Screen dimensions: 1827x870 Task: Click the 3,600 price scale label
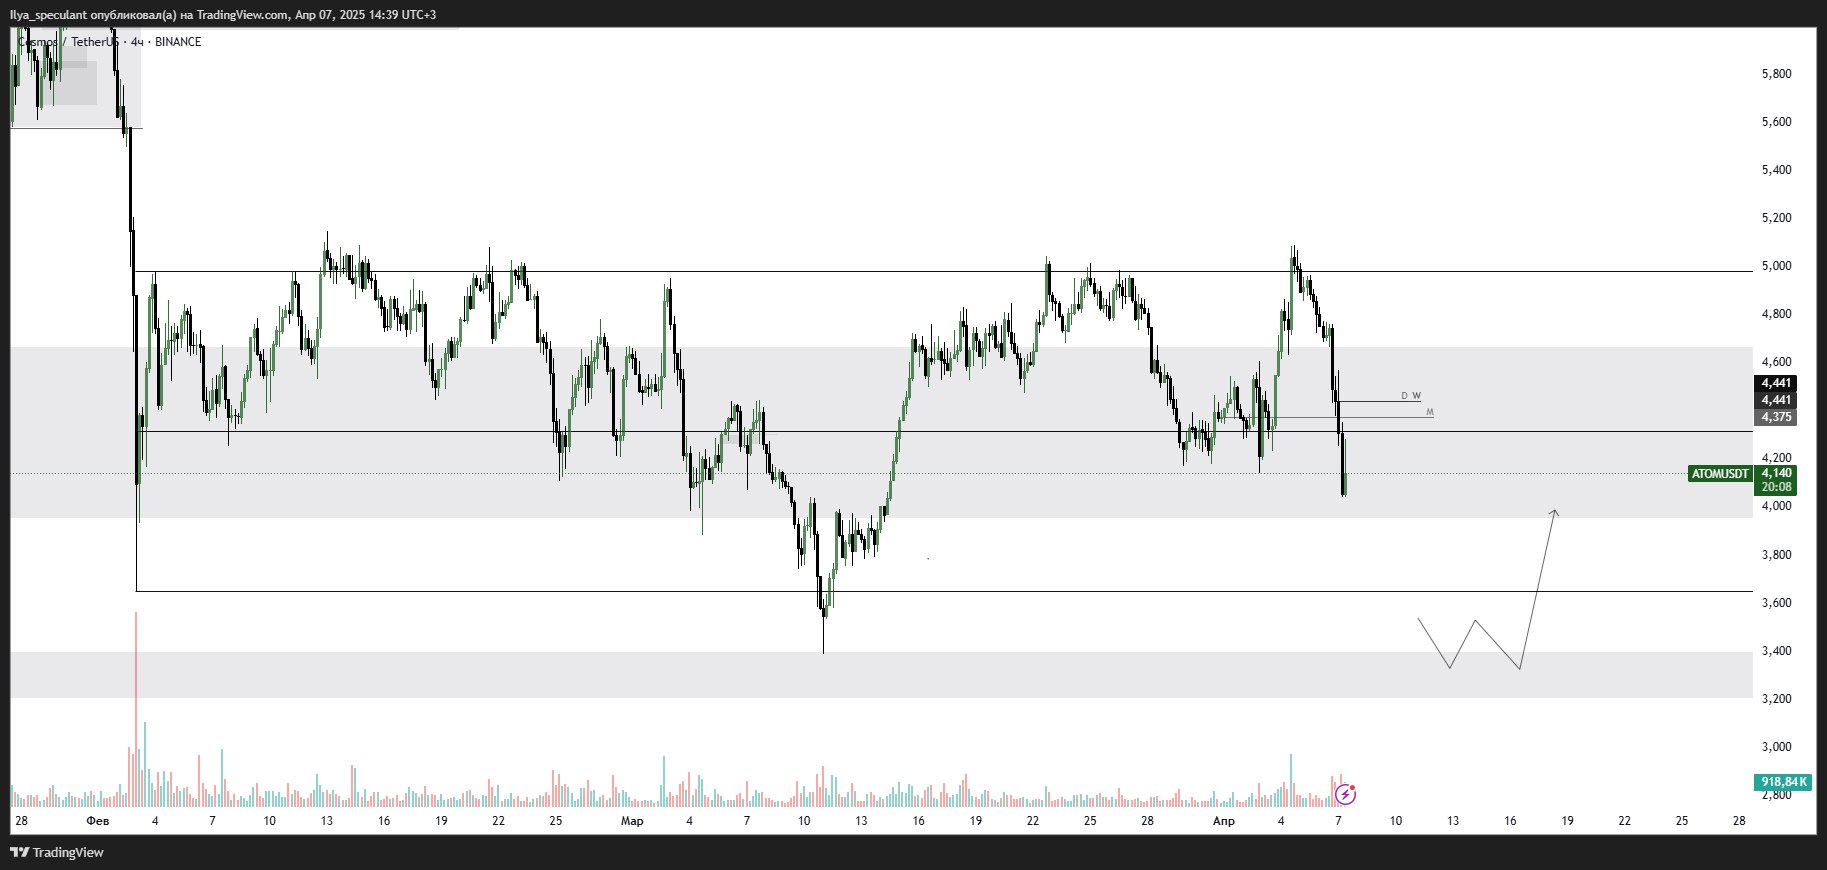[x=1776, y=603]
